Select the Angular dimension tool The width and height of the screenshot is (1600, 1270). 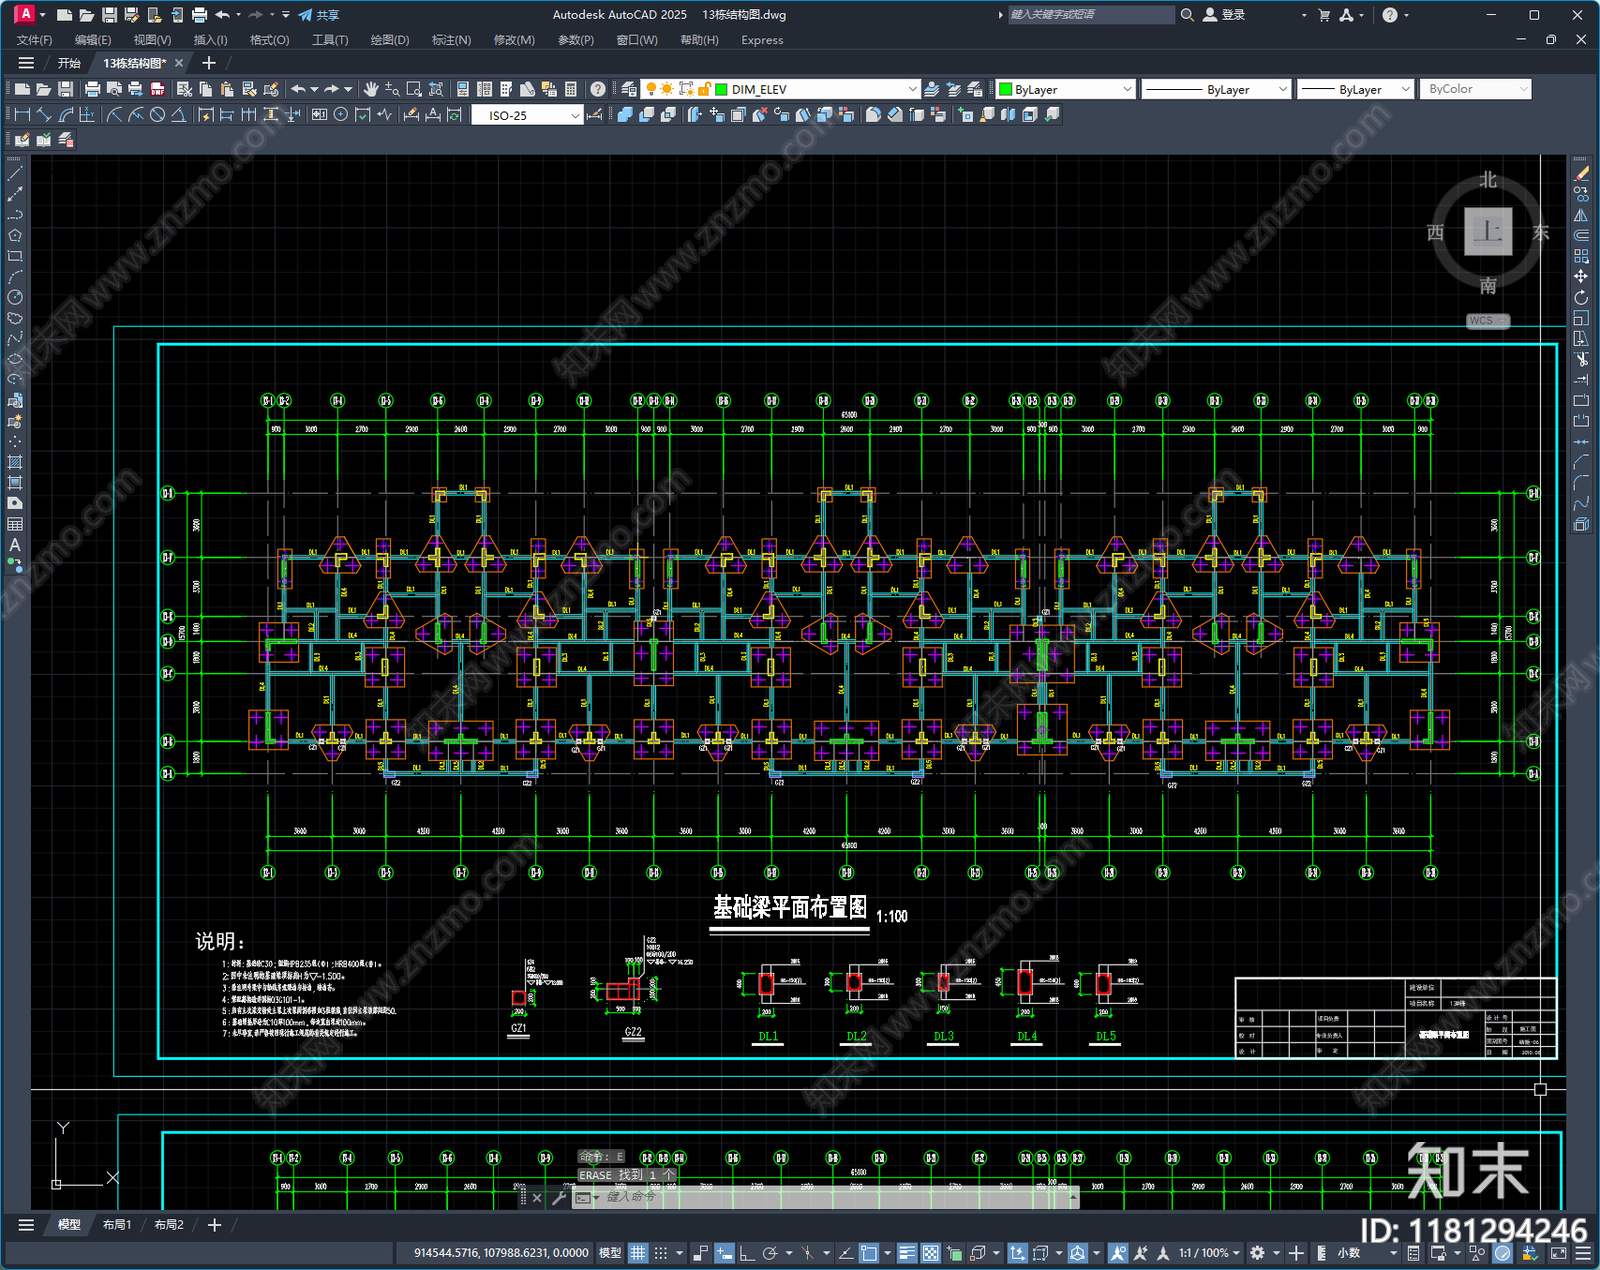pyautogui.click(x=178, y=115)
